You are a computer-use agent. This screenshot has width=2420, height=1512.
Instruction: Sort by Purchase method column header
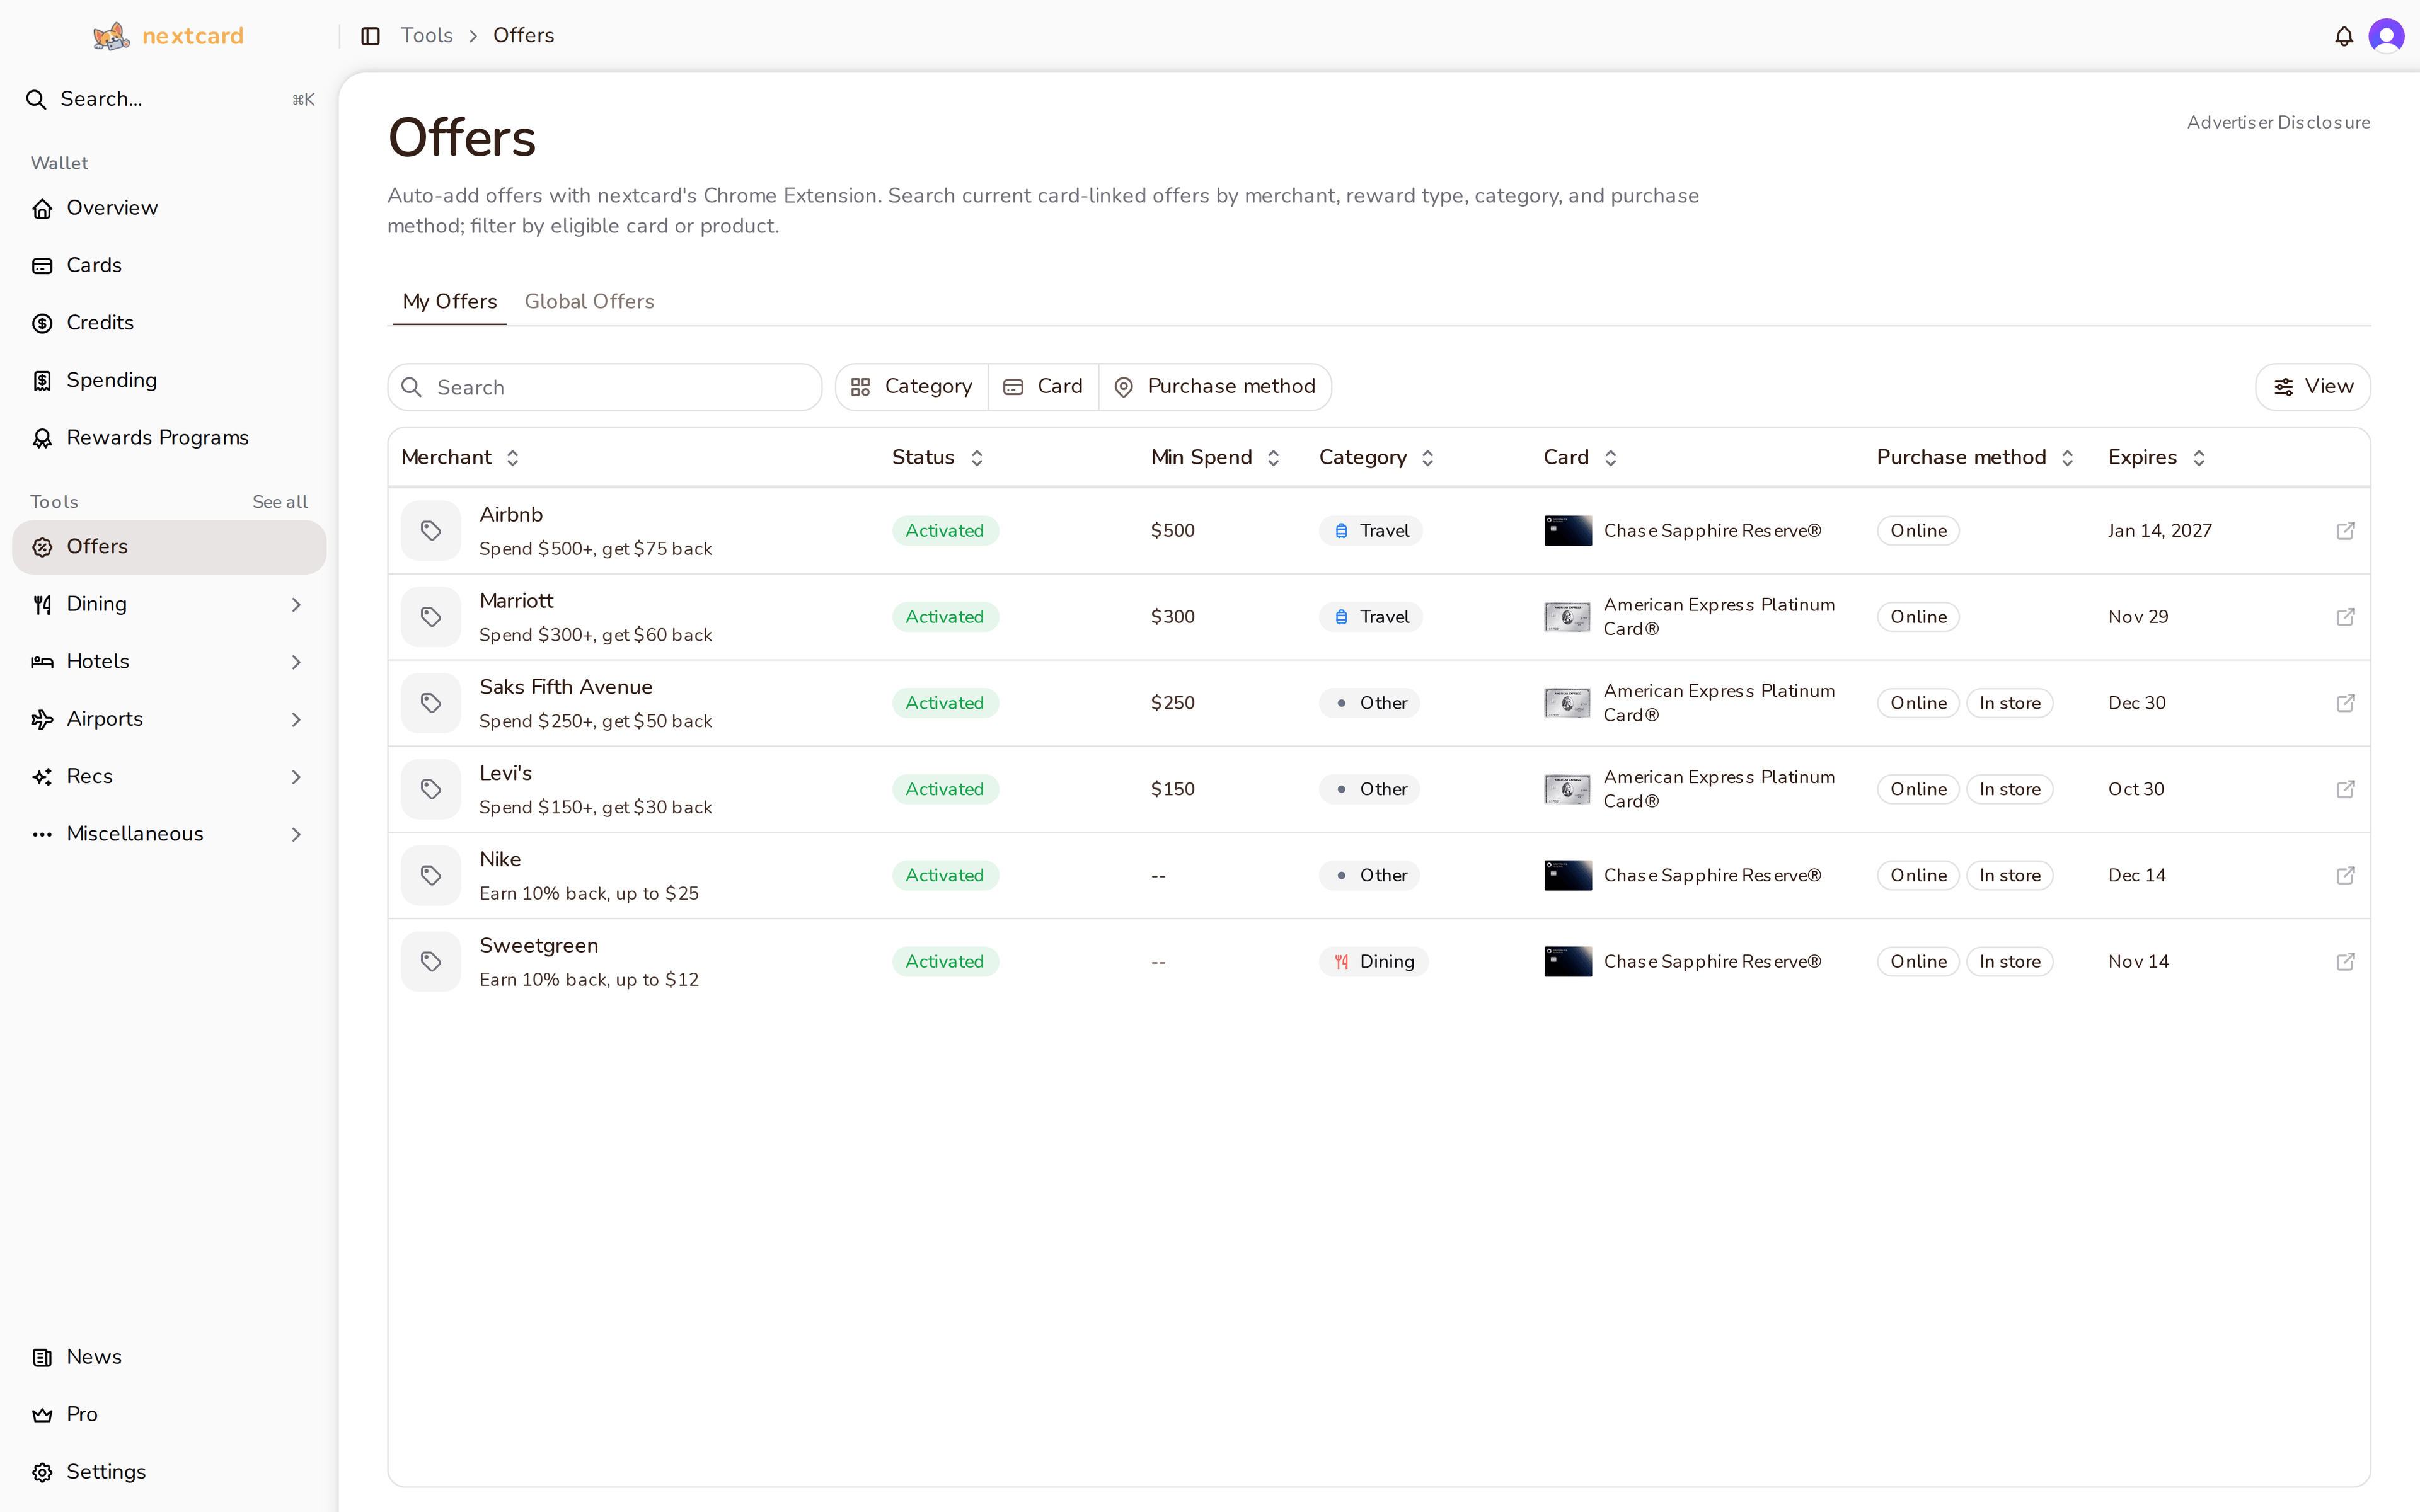pyautogui.click(x=1975, y=457)
